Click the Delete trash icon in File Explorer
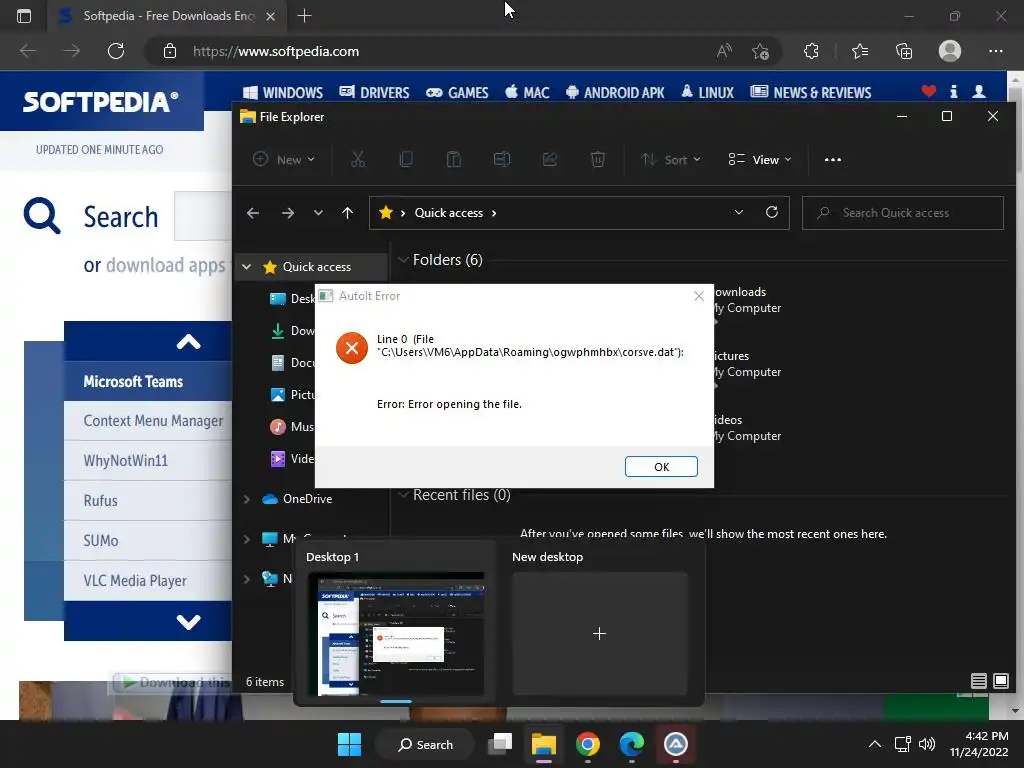The width and height of the screenshot is (1024, 768). click(598, 159)
